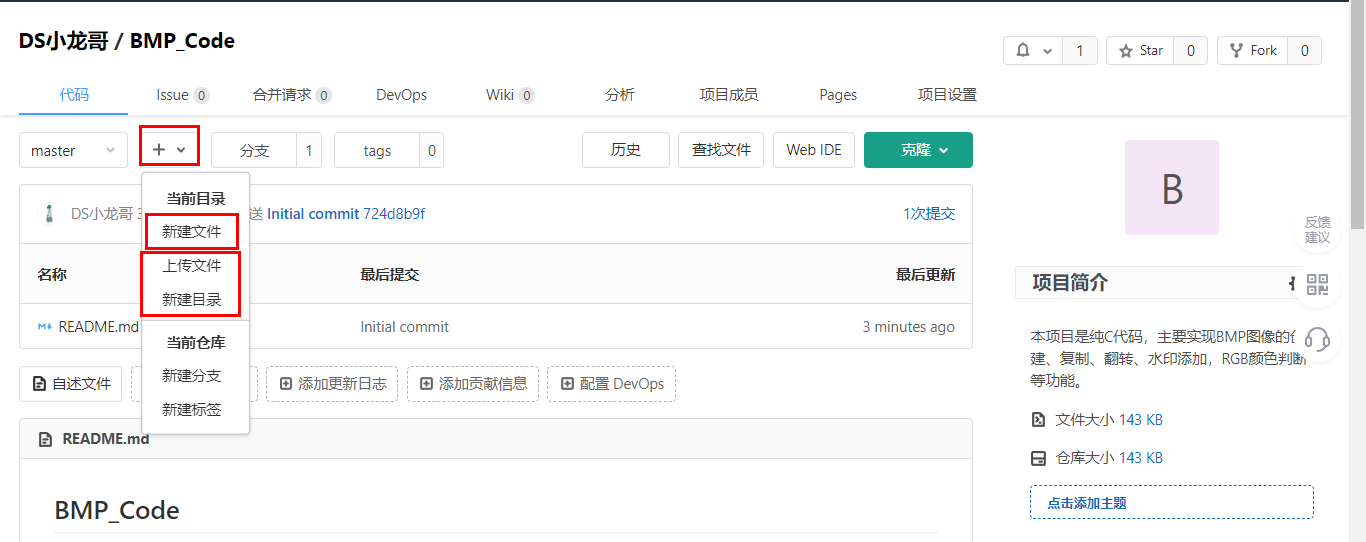
Task: Click the BMP_Code project name in title
Action: [182, 41]
